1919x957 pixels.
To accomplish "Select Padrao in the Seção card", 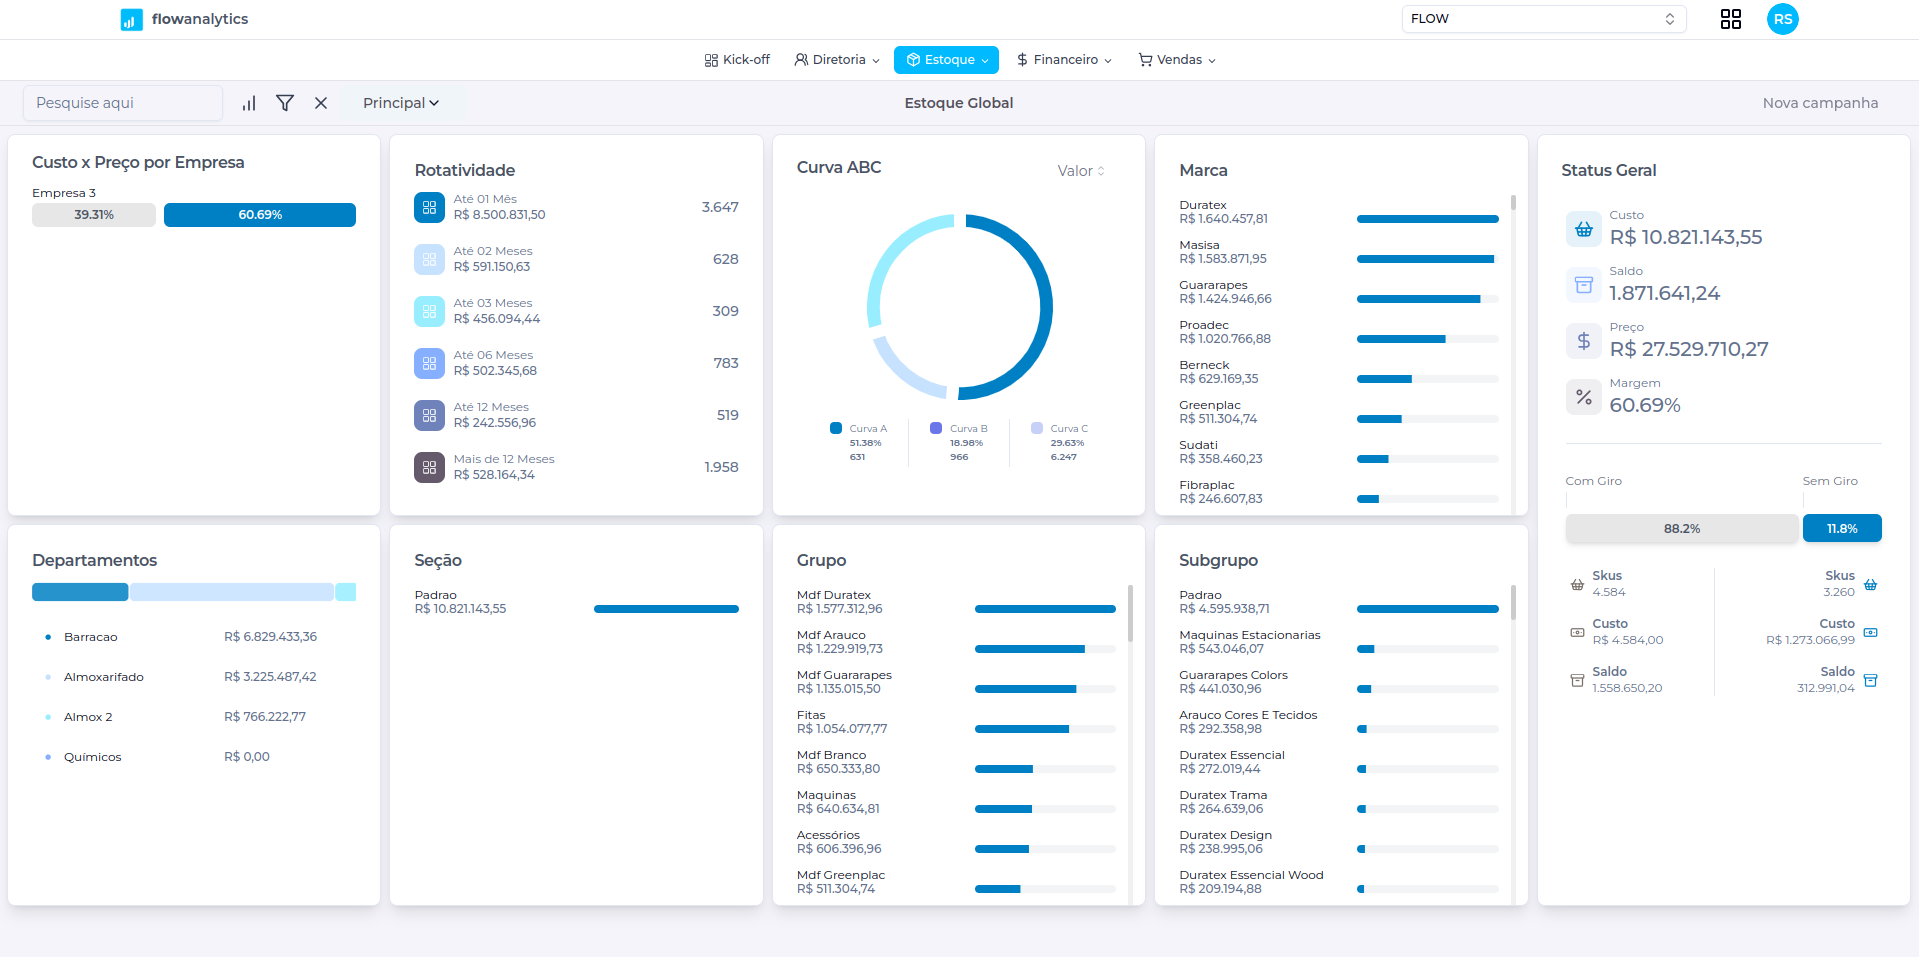I will pos(576,602).
